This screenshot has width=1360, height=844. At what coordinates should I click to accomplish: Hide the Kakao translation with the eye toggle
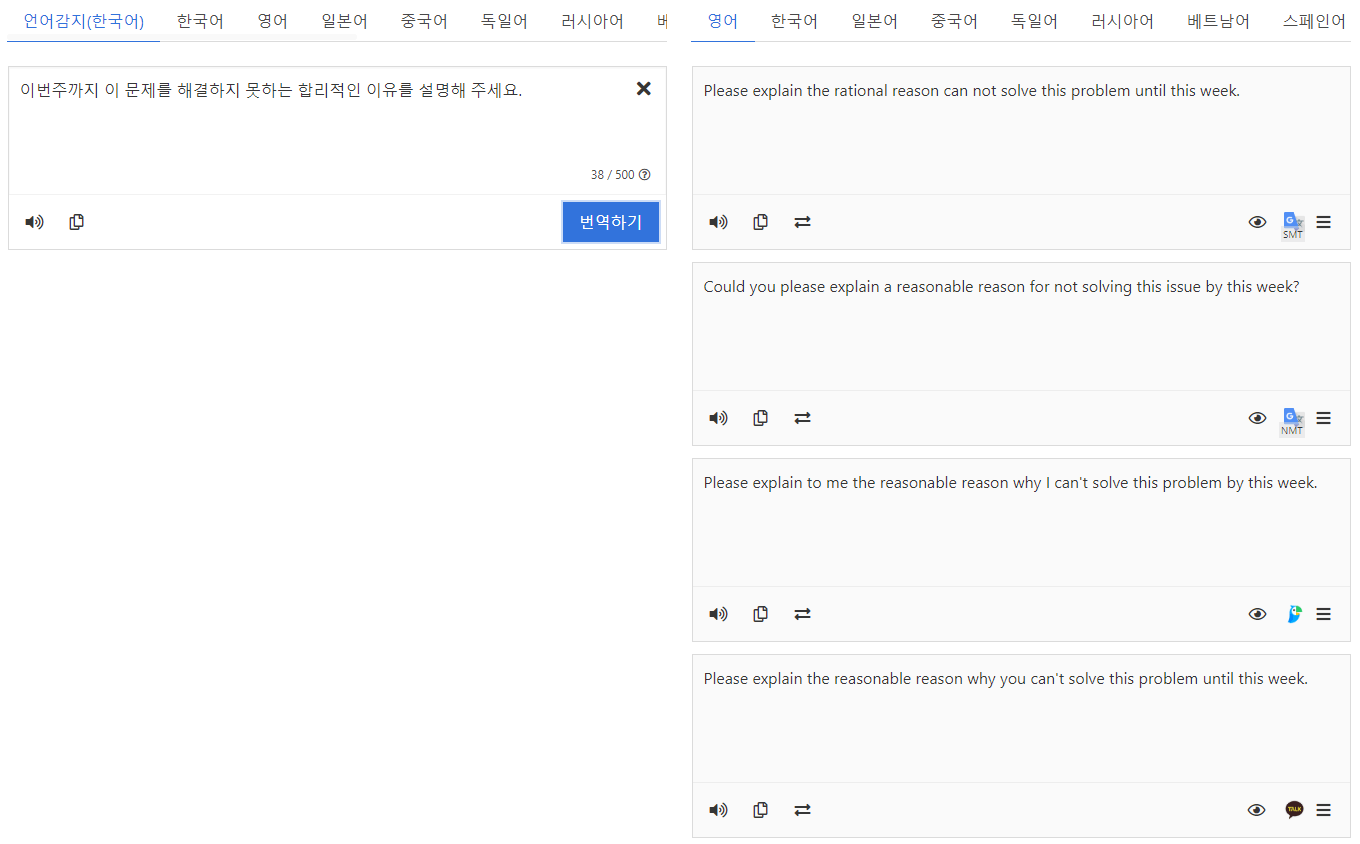coord(1257,809)
